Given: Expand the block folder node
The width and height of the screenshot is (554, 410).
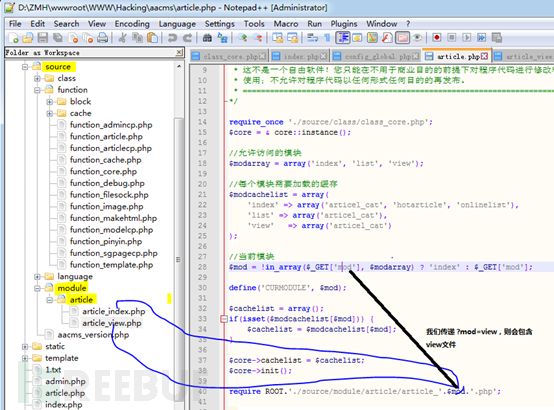Looking at the screenshot, I should (49, 102).
